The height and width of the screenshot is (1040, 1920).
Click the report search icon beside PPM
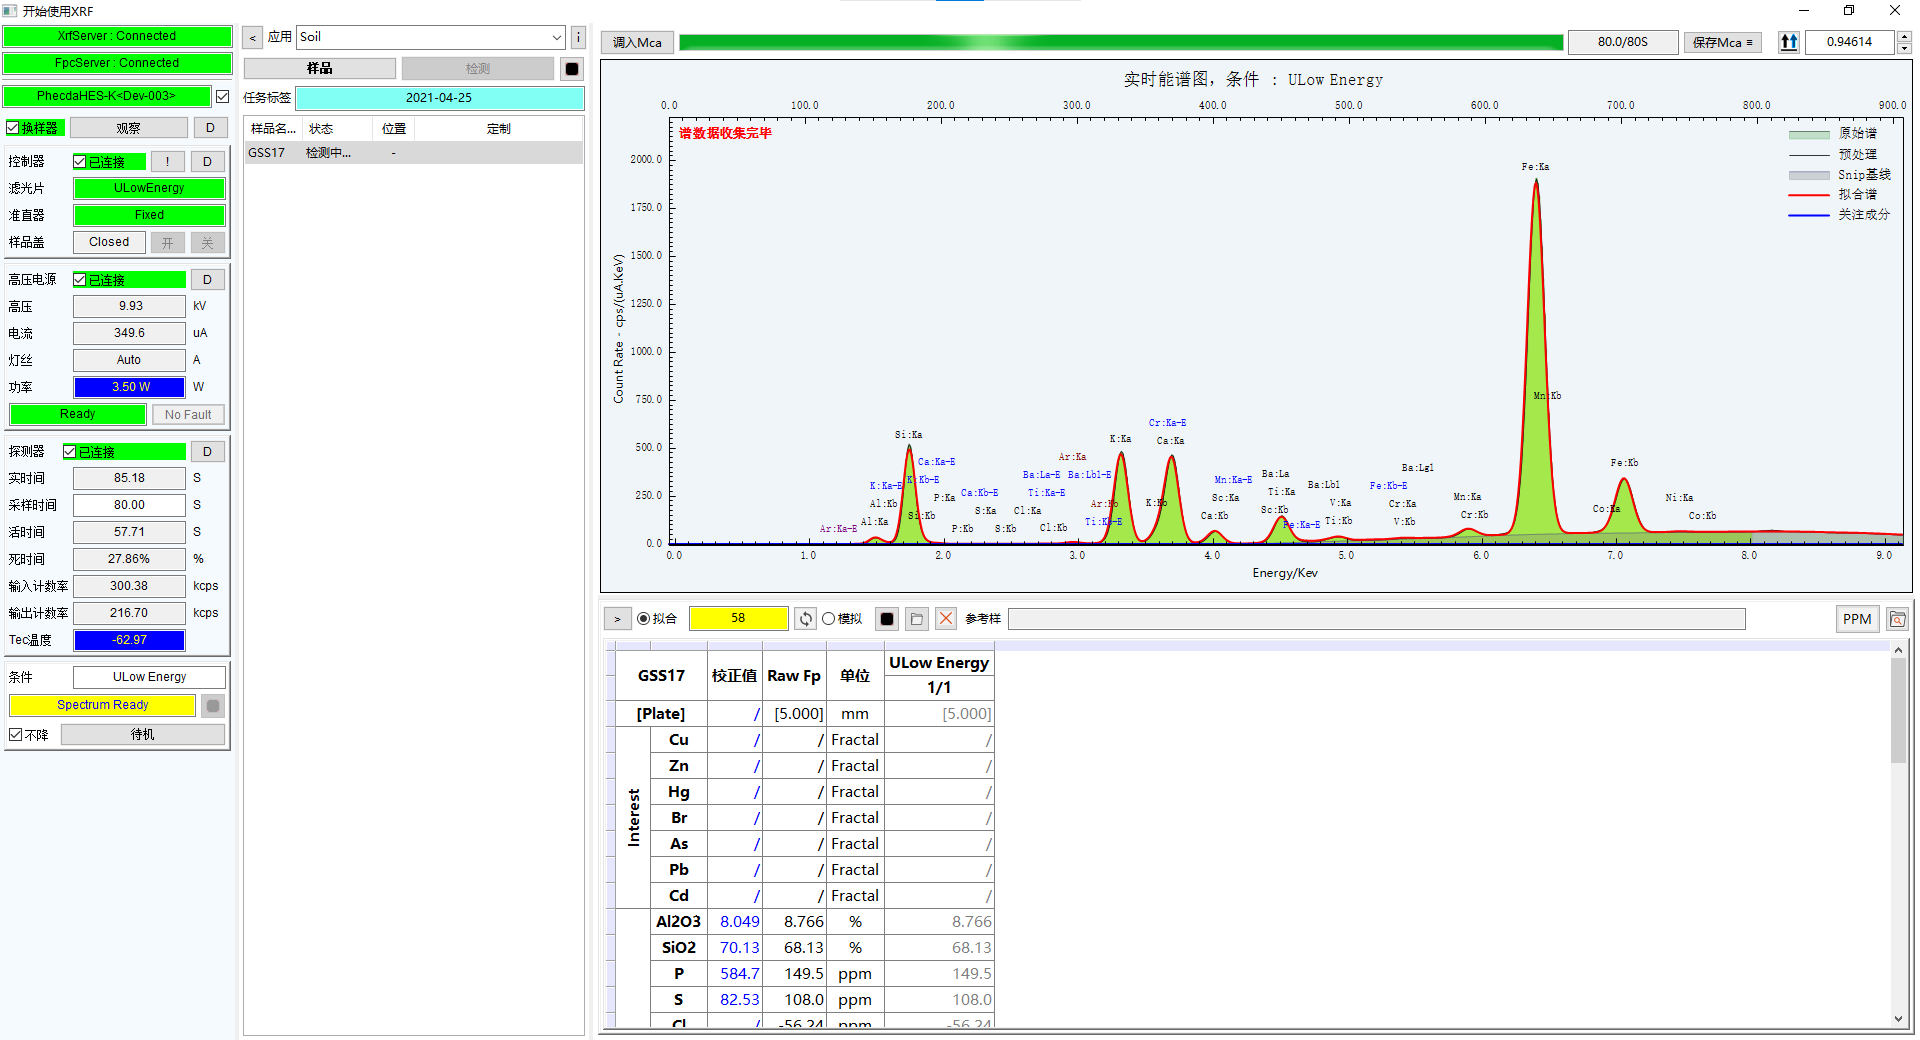[x=1896, y=619]
